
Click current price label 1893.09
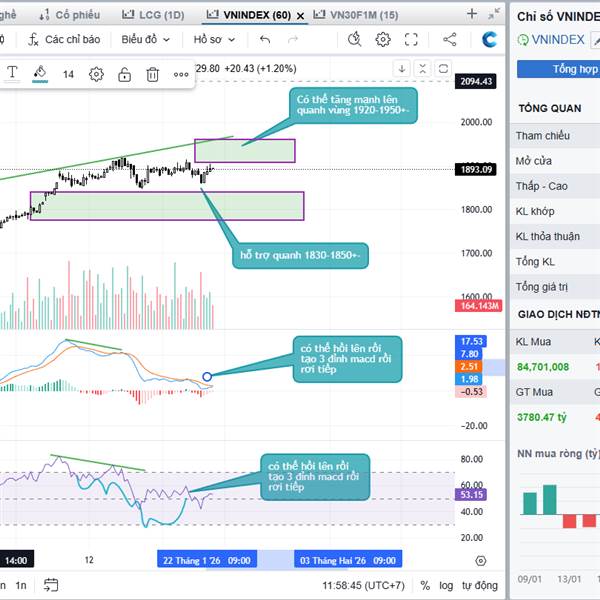point(476,169)
